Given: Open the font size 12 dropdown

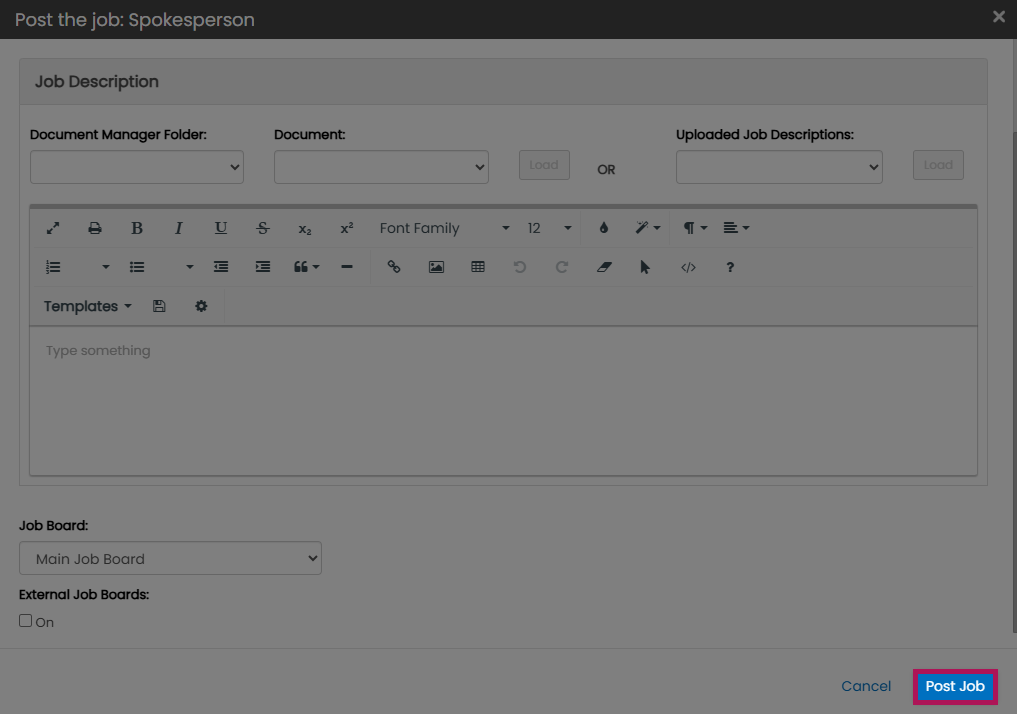Looking at the screenshot, I should [549, 228].
